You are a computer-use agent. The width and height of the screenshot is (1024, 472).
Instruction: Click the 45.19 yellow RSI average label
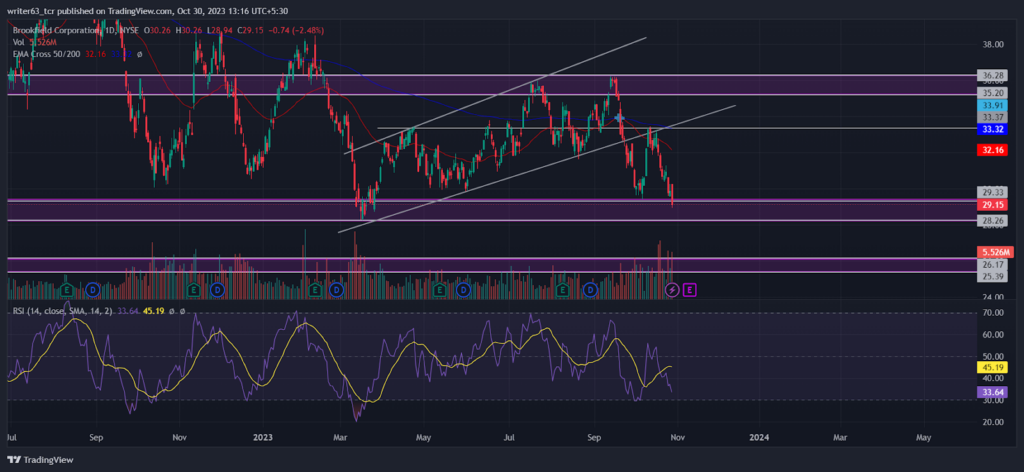coord(991,368)
